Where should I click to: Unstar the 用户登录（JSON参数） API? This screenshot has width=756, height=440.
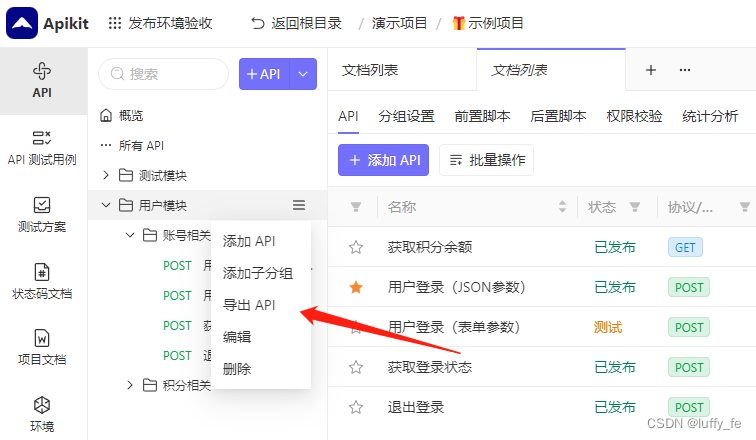point(356,287)
